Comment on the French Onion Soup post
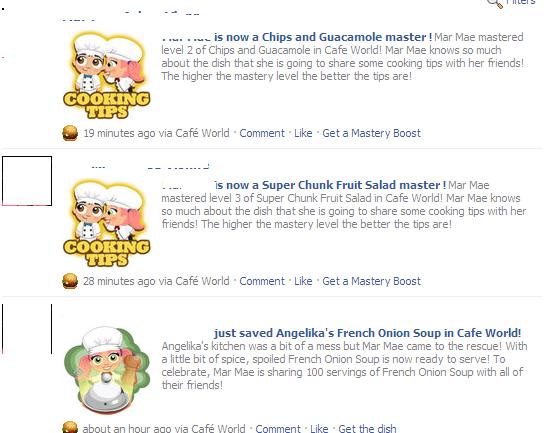Image resolution: width=547 pixels, height=433 pixels. pos(278,428)
